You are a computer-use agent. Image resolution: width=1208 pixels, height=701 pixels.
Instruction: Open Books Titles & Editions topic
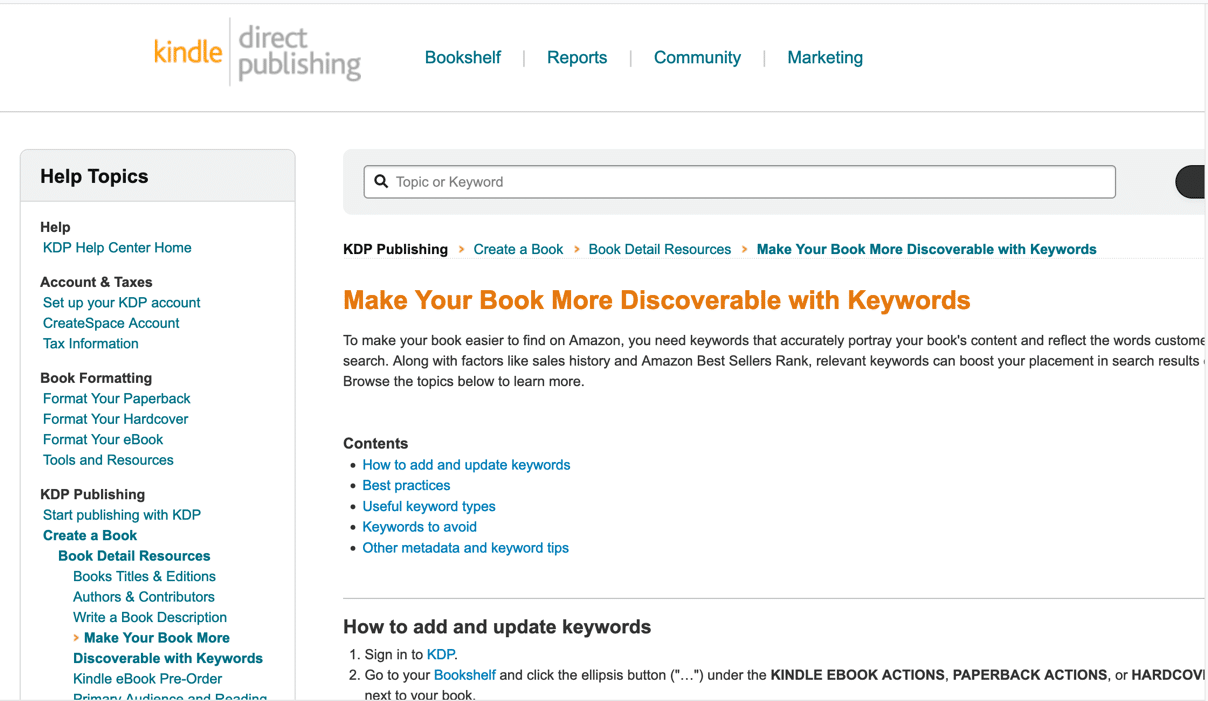(144, 577)
